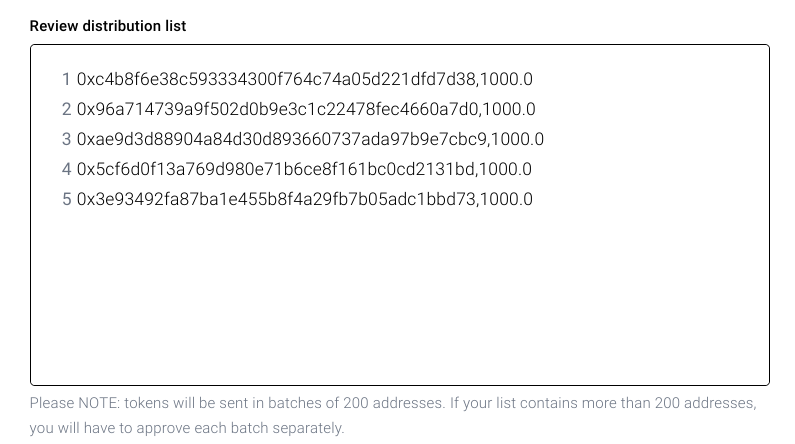This screenshot has height=444, width=795.
Task: Click the 1000.0 amount on line 4
Action: (x=507, y=169)
